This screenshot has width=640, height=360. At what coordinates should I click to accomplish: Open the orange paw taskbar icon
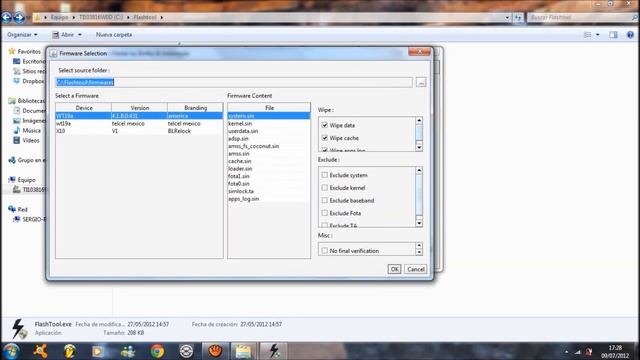[x=215, y=351]
